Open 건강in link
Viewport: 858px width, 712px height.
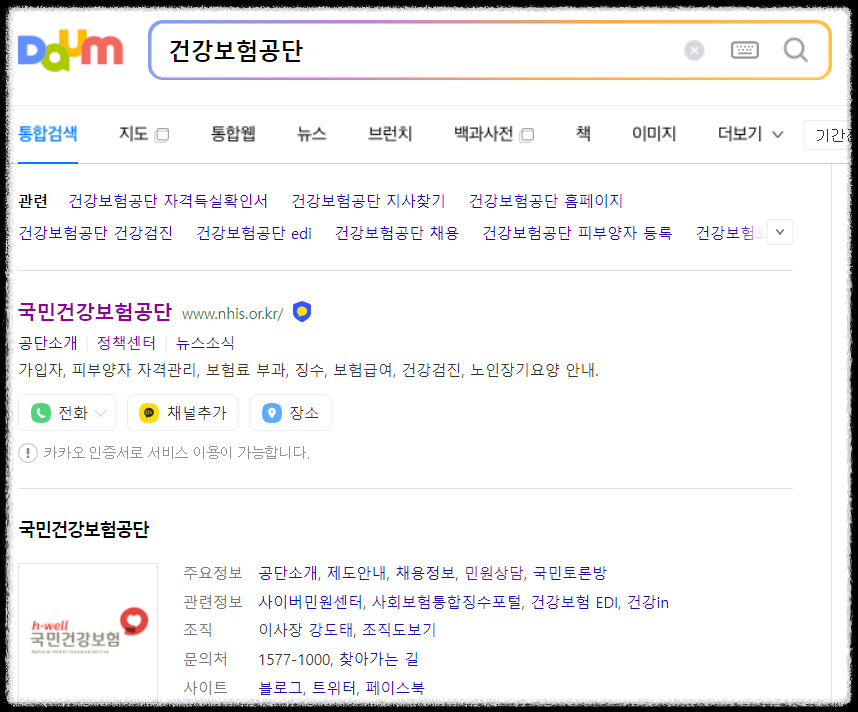(648, 602)
